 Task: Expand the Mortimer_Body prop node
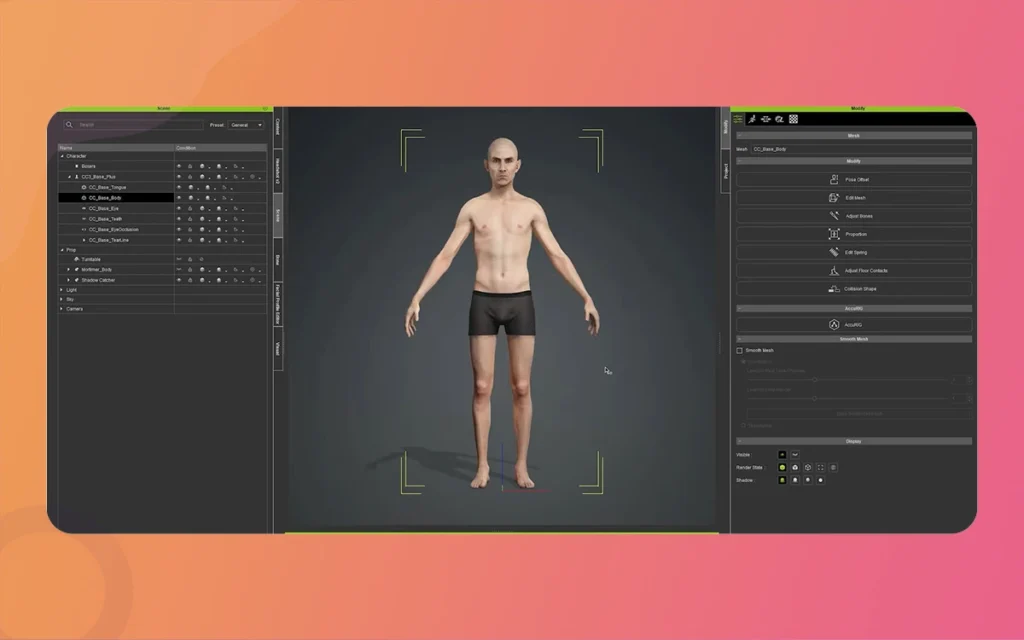[68, 270]
